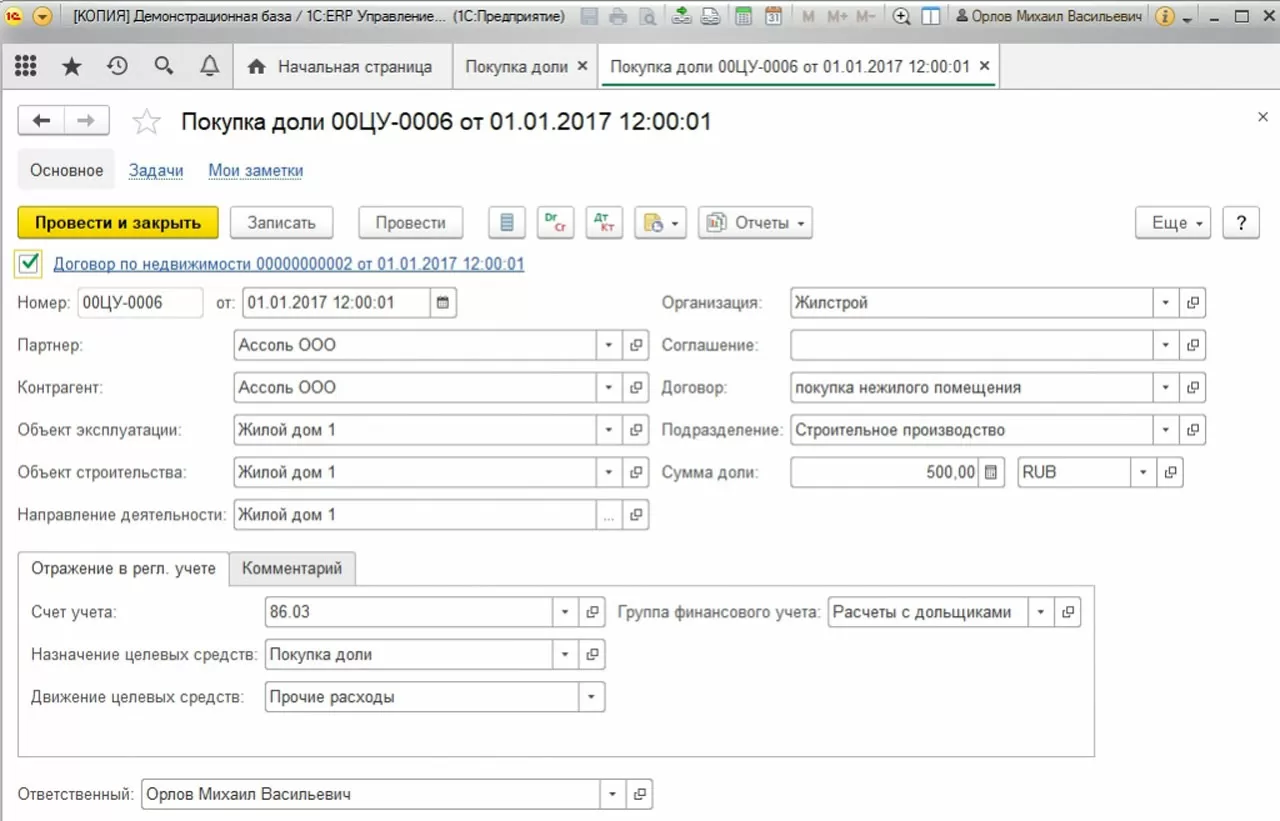The image size is (1280, 821).
Task: Click the Провести и закрыть button
Action: pos(118,223)
